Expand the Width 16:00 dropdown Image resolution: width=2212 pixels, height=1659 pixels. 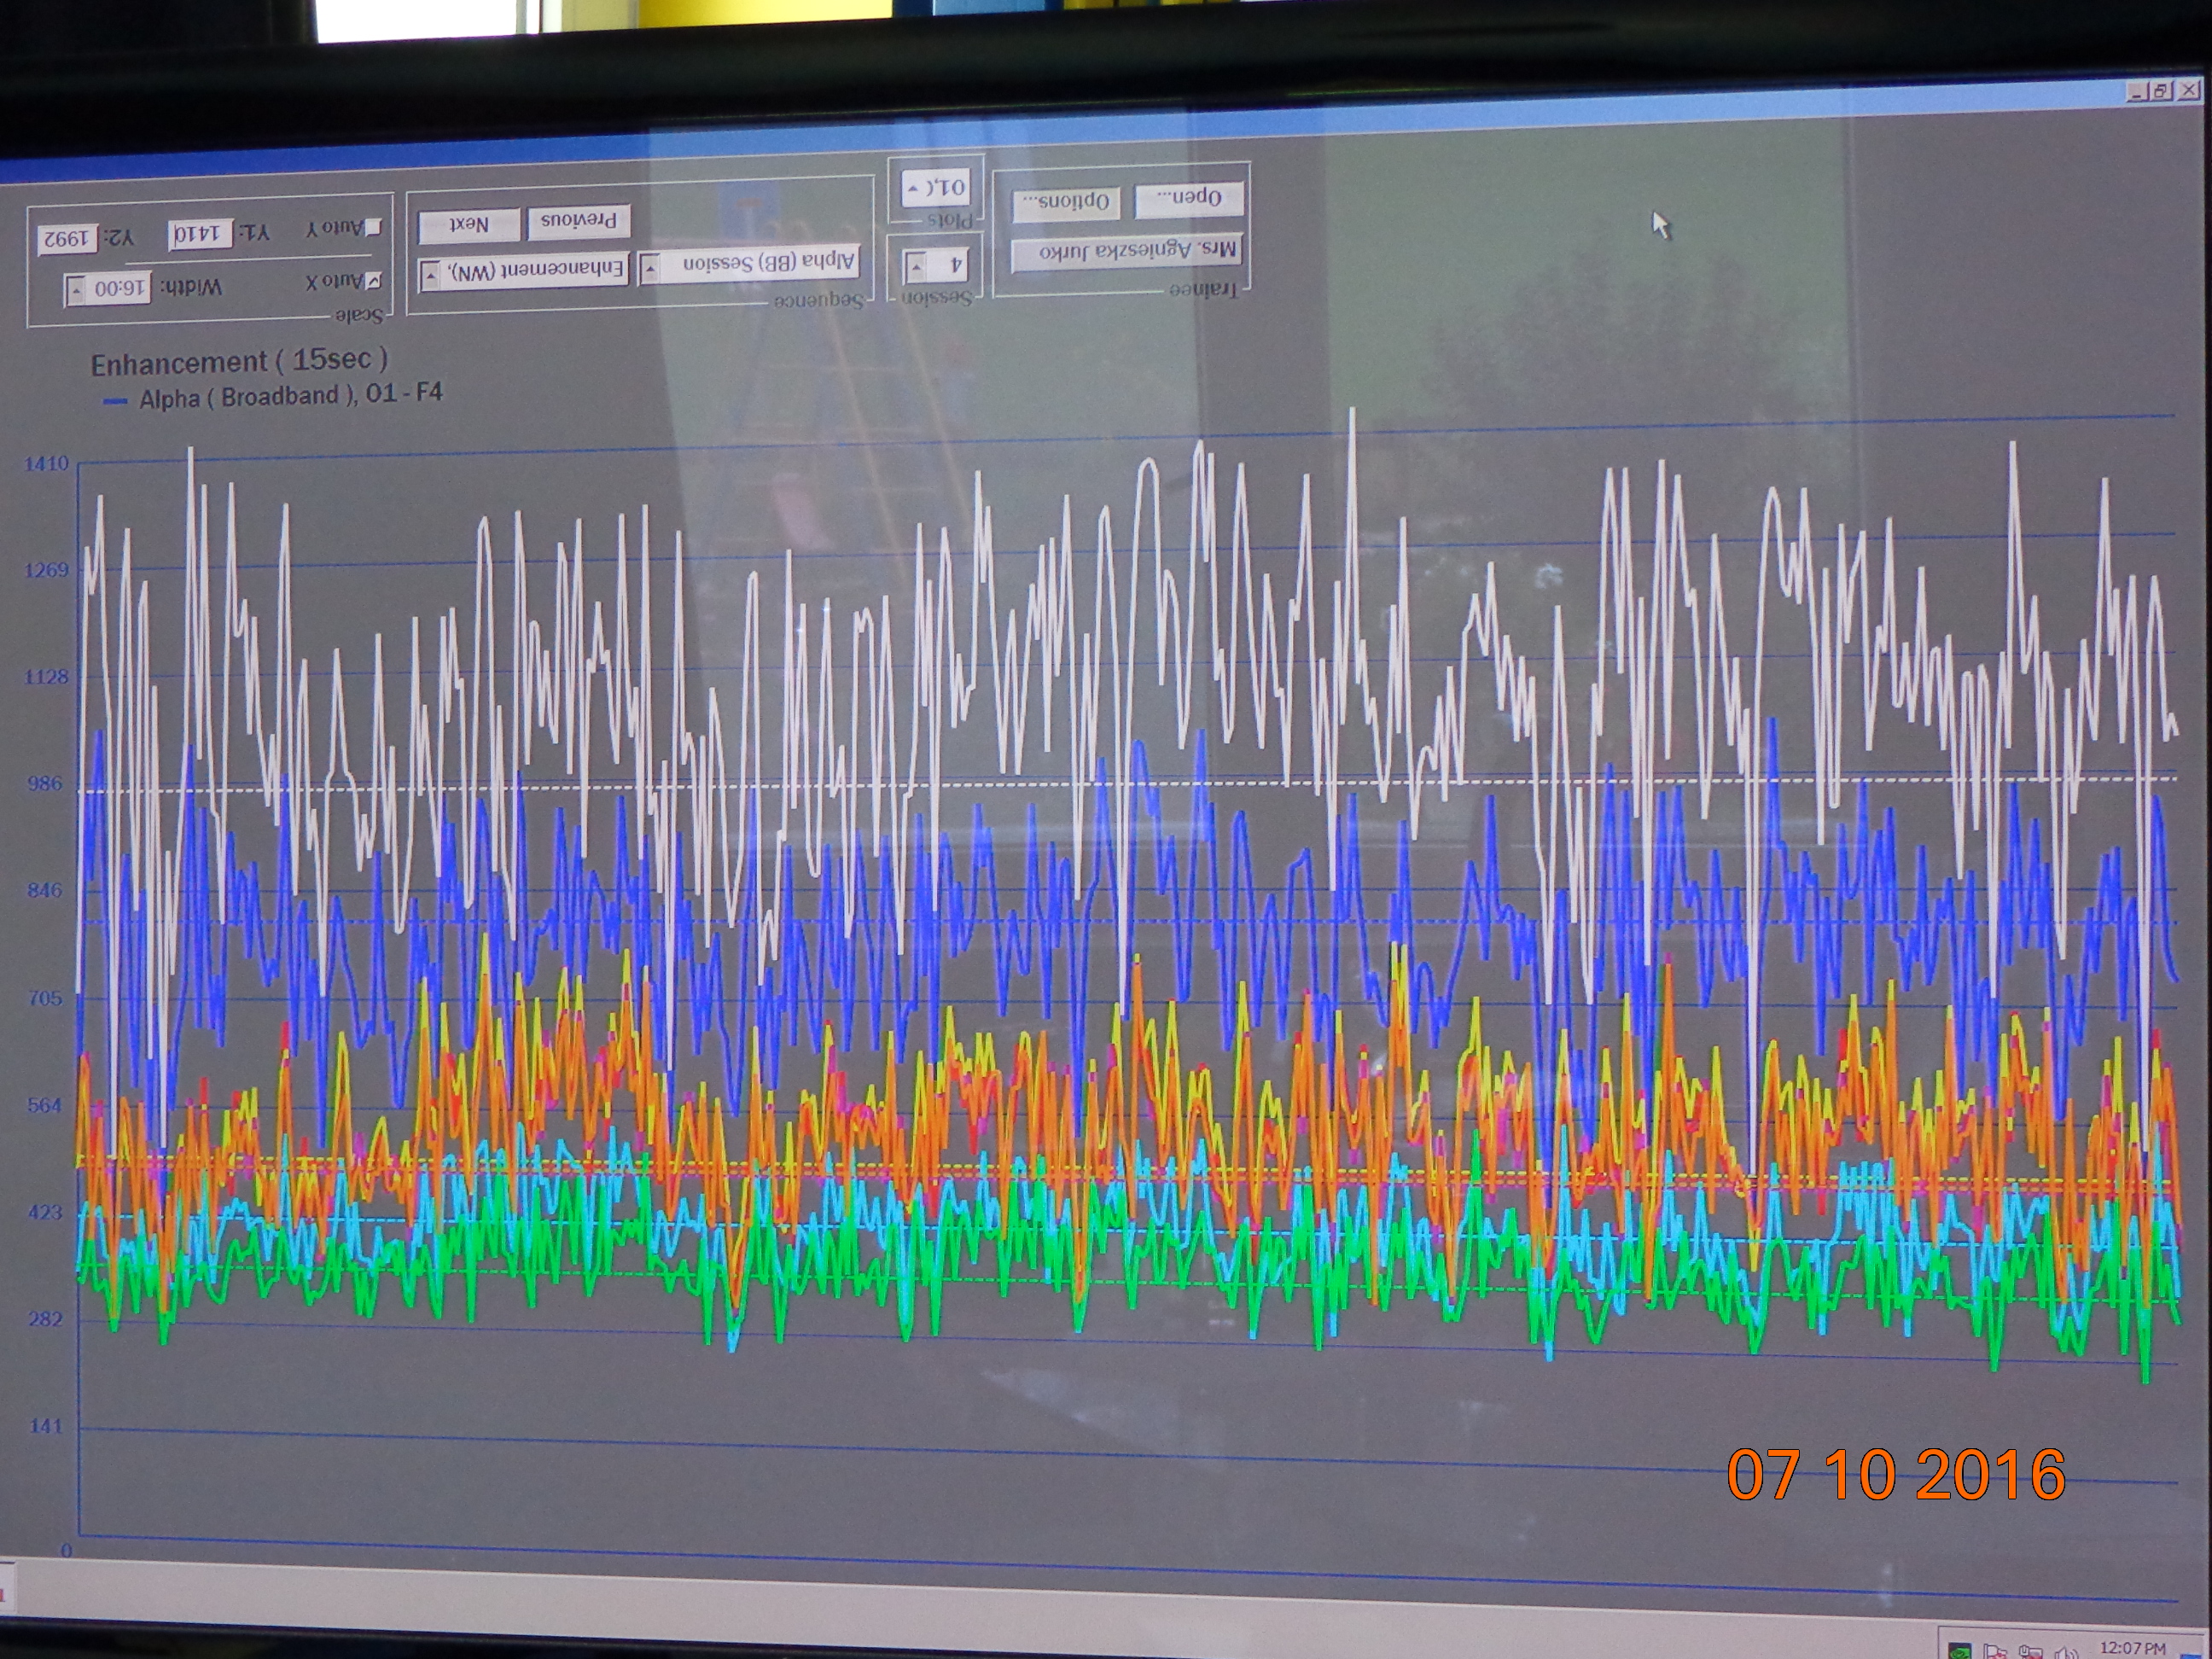coord(76,291)
